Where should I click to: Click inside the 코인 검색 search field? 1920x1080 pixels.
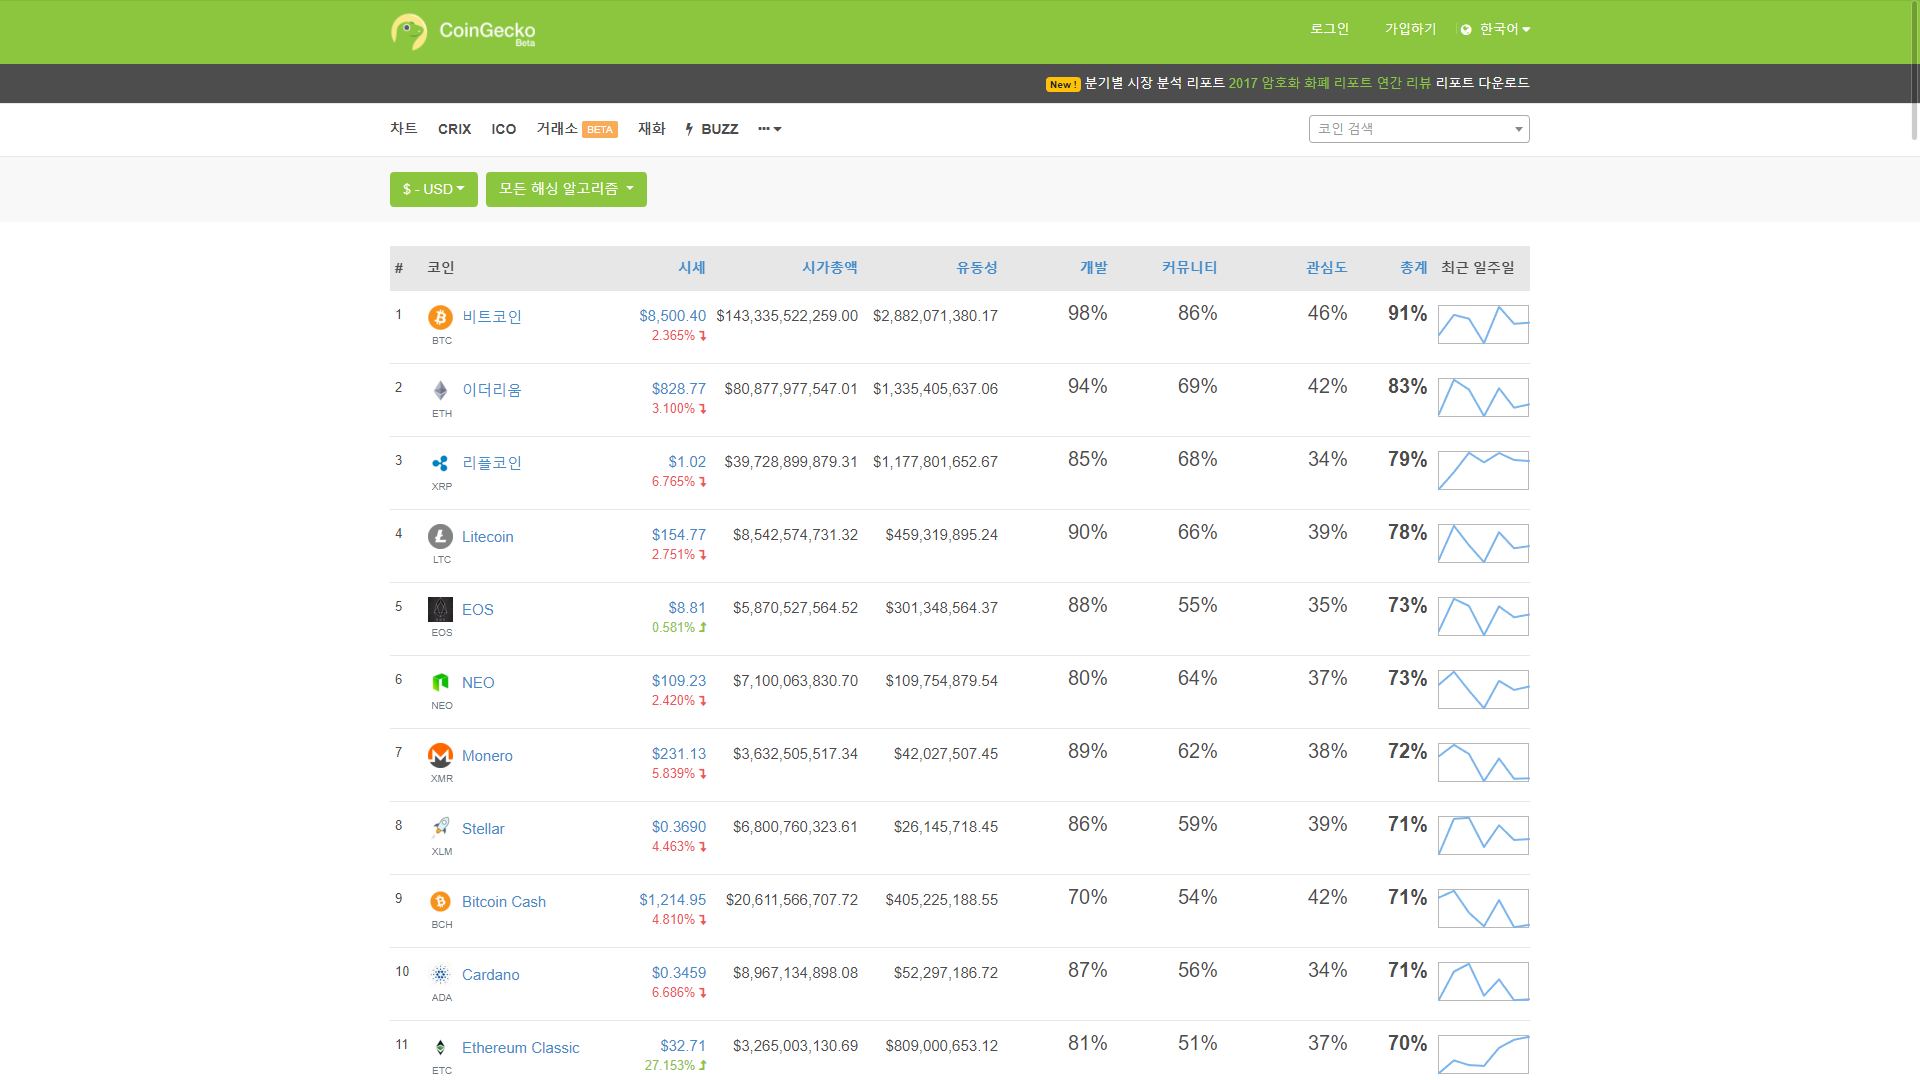[x=1418, y=129]
